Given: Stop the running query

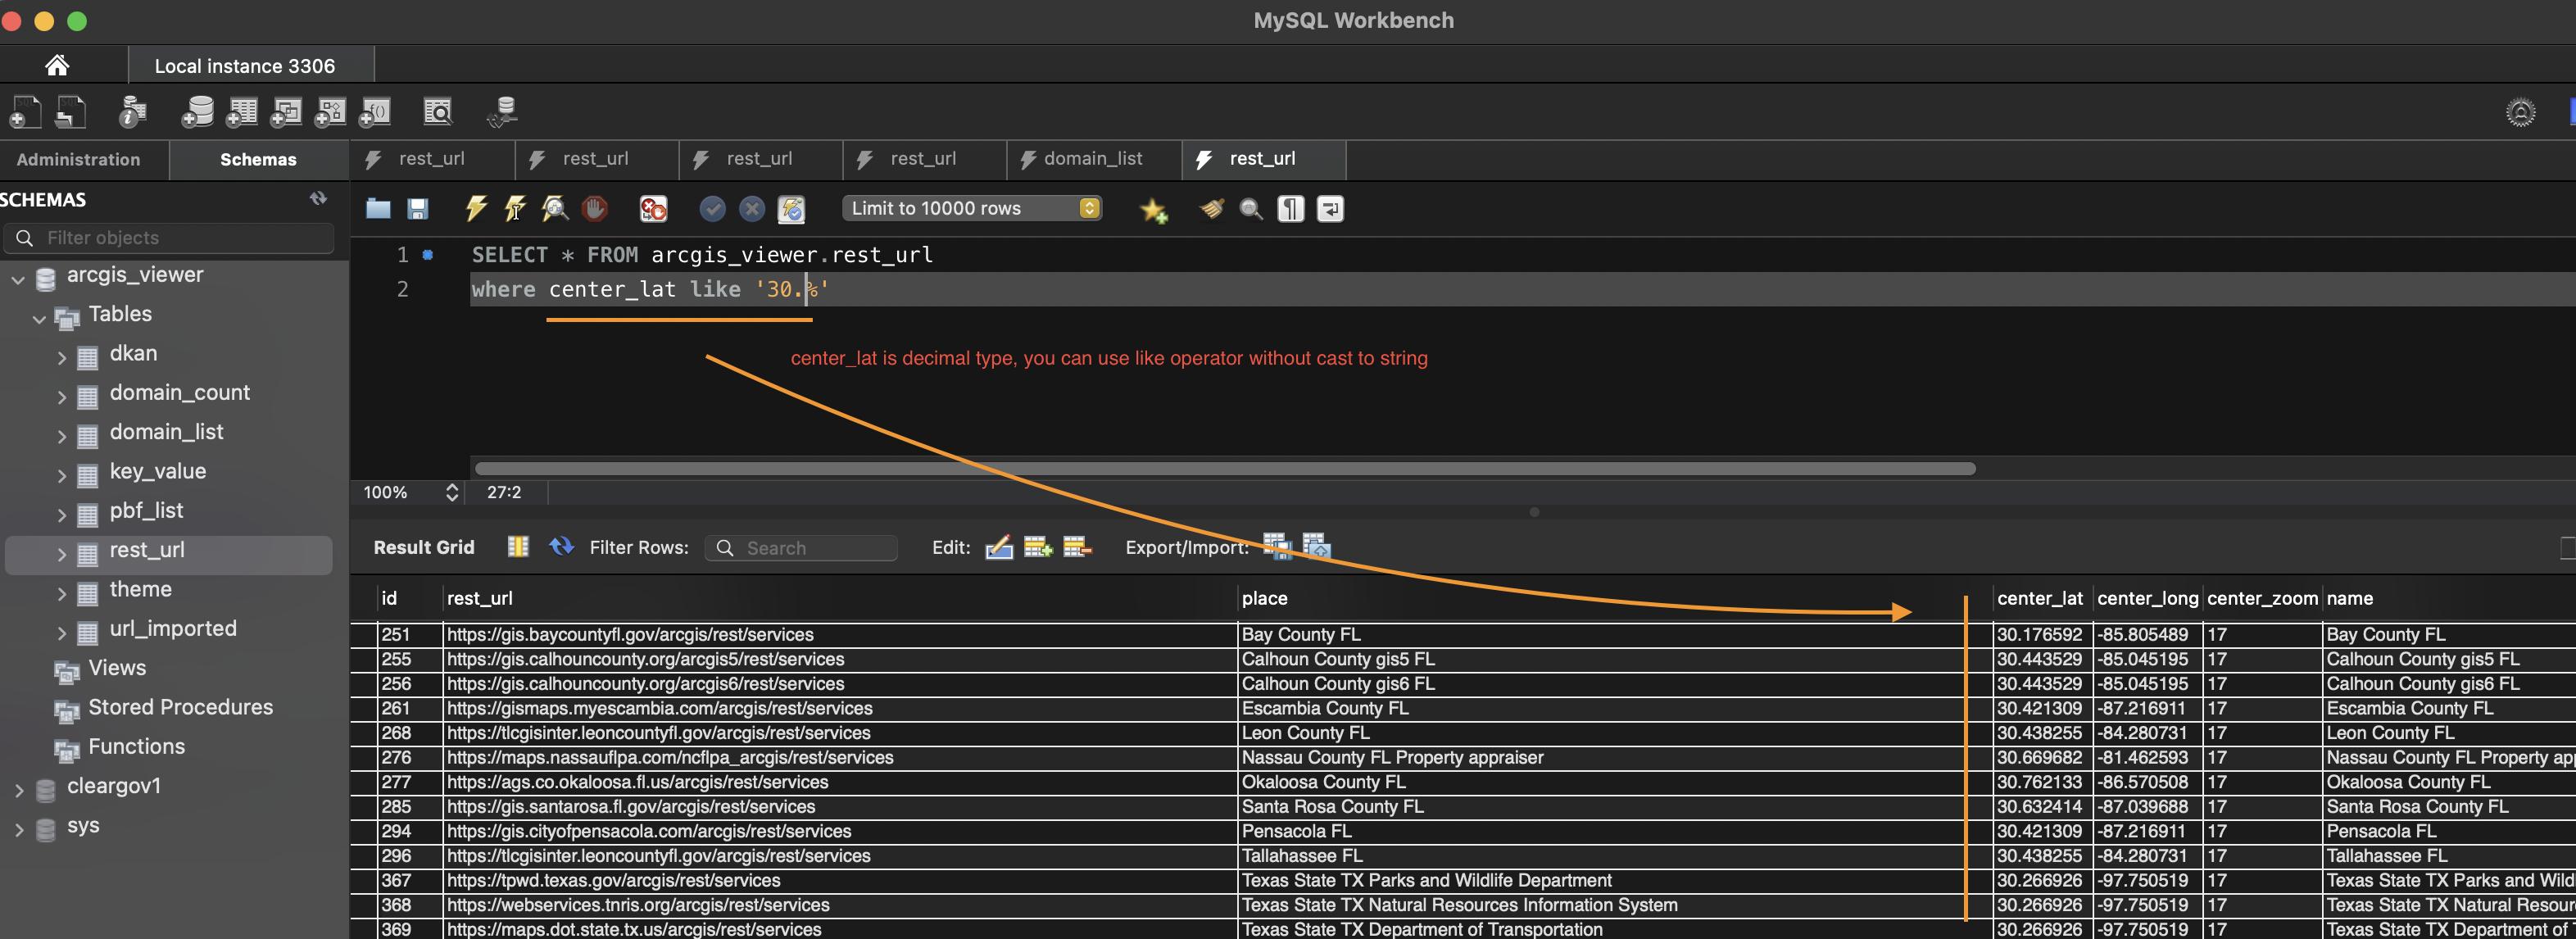Looking at the screenshot, I should (x=595, y=208).
